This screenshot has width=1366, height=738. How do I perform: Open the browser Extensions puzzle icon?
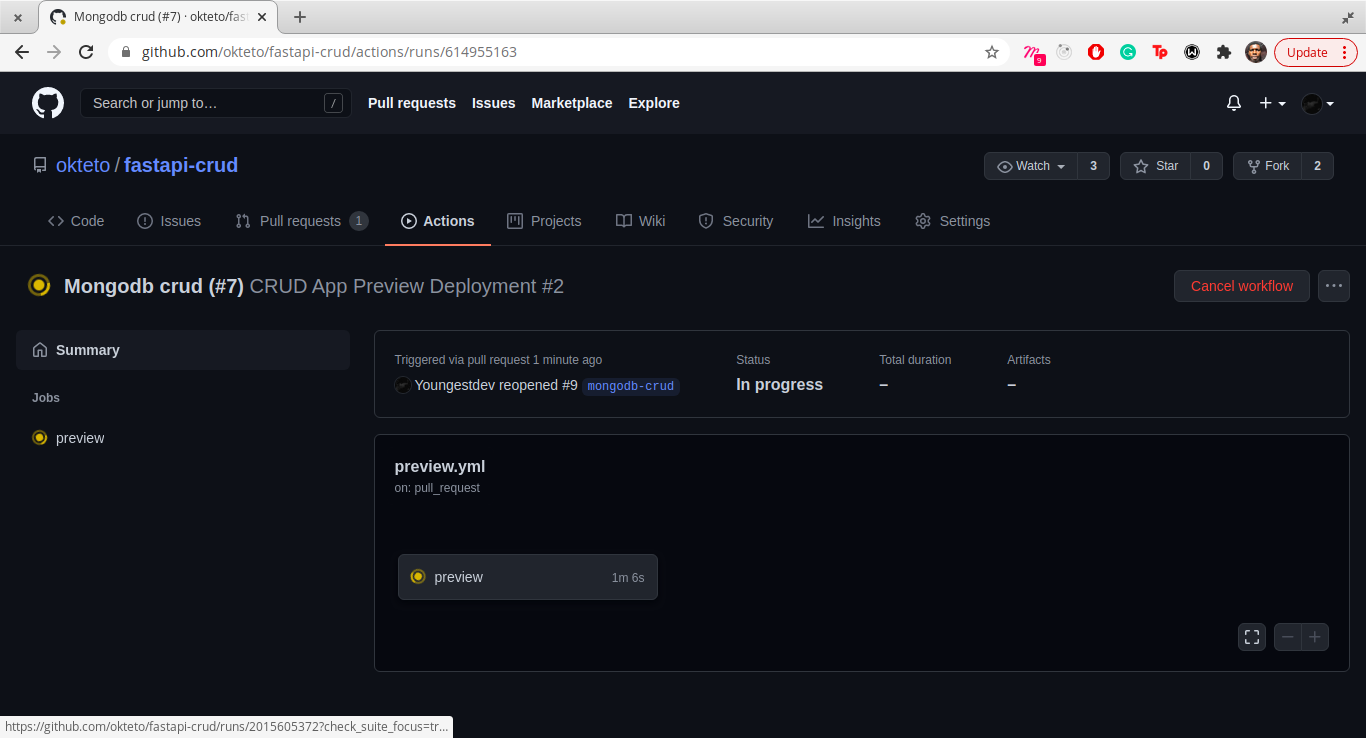pyautogui.click(x=1224, y=52)
